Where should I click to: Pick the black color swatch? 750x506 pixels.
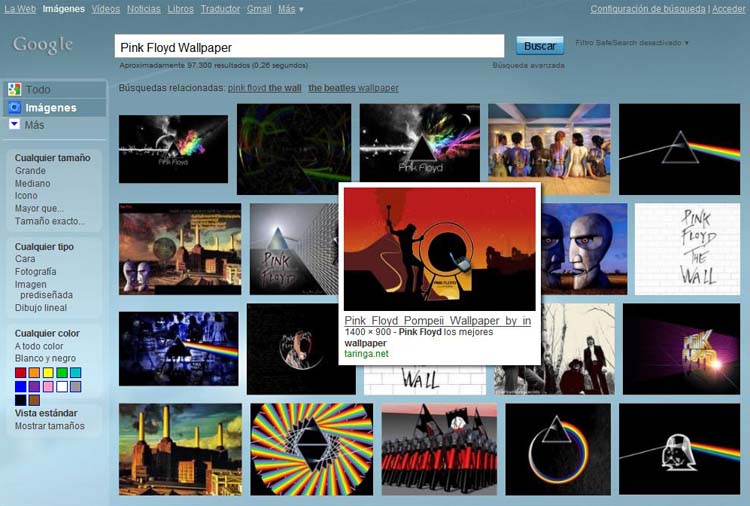click(21, 400)
